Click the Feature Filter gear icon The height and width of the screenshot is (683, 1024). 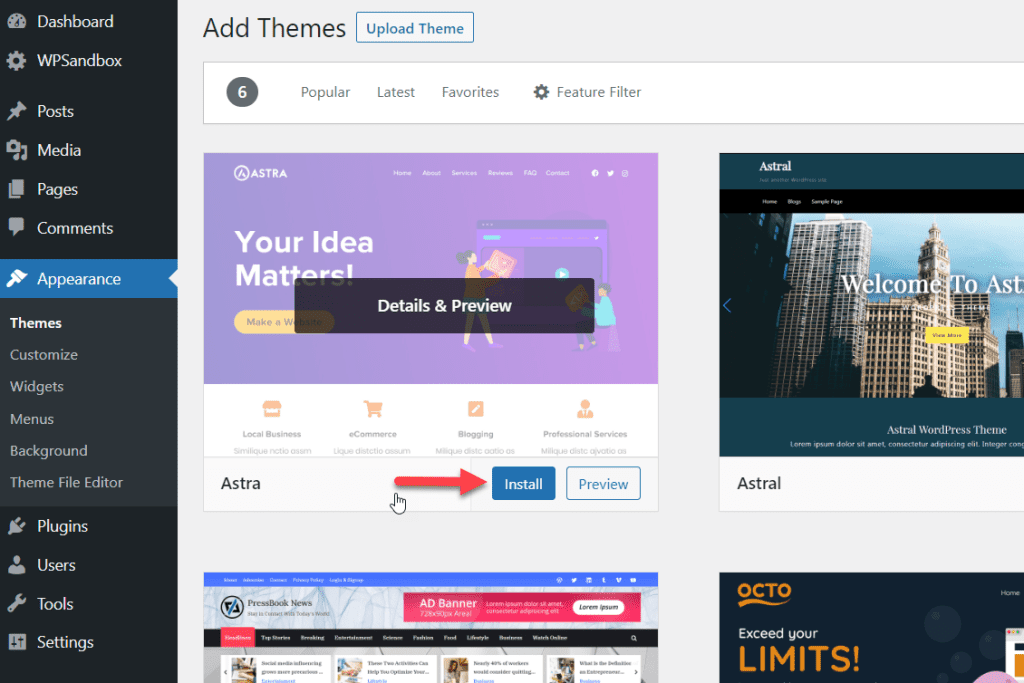(x=541, y=92)
